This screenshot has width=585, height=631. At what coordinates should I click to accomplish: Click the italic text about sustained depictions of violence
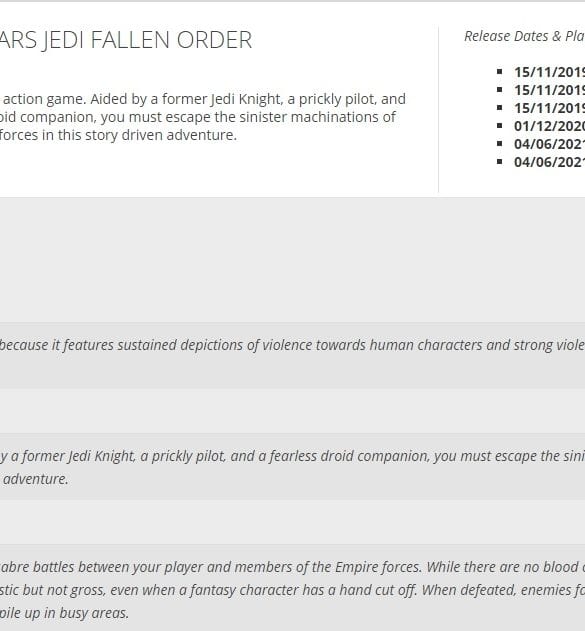pyautogui.click(x=292, y=345)
